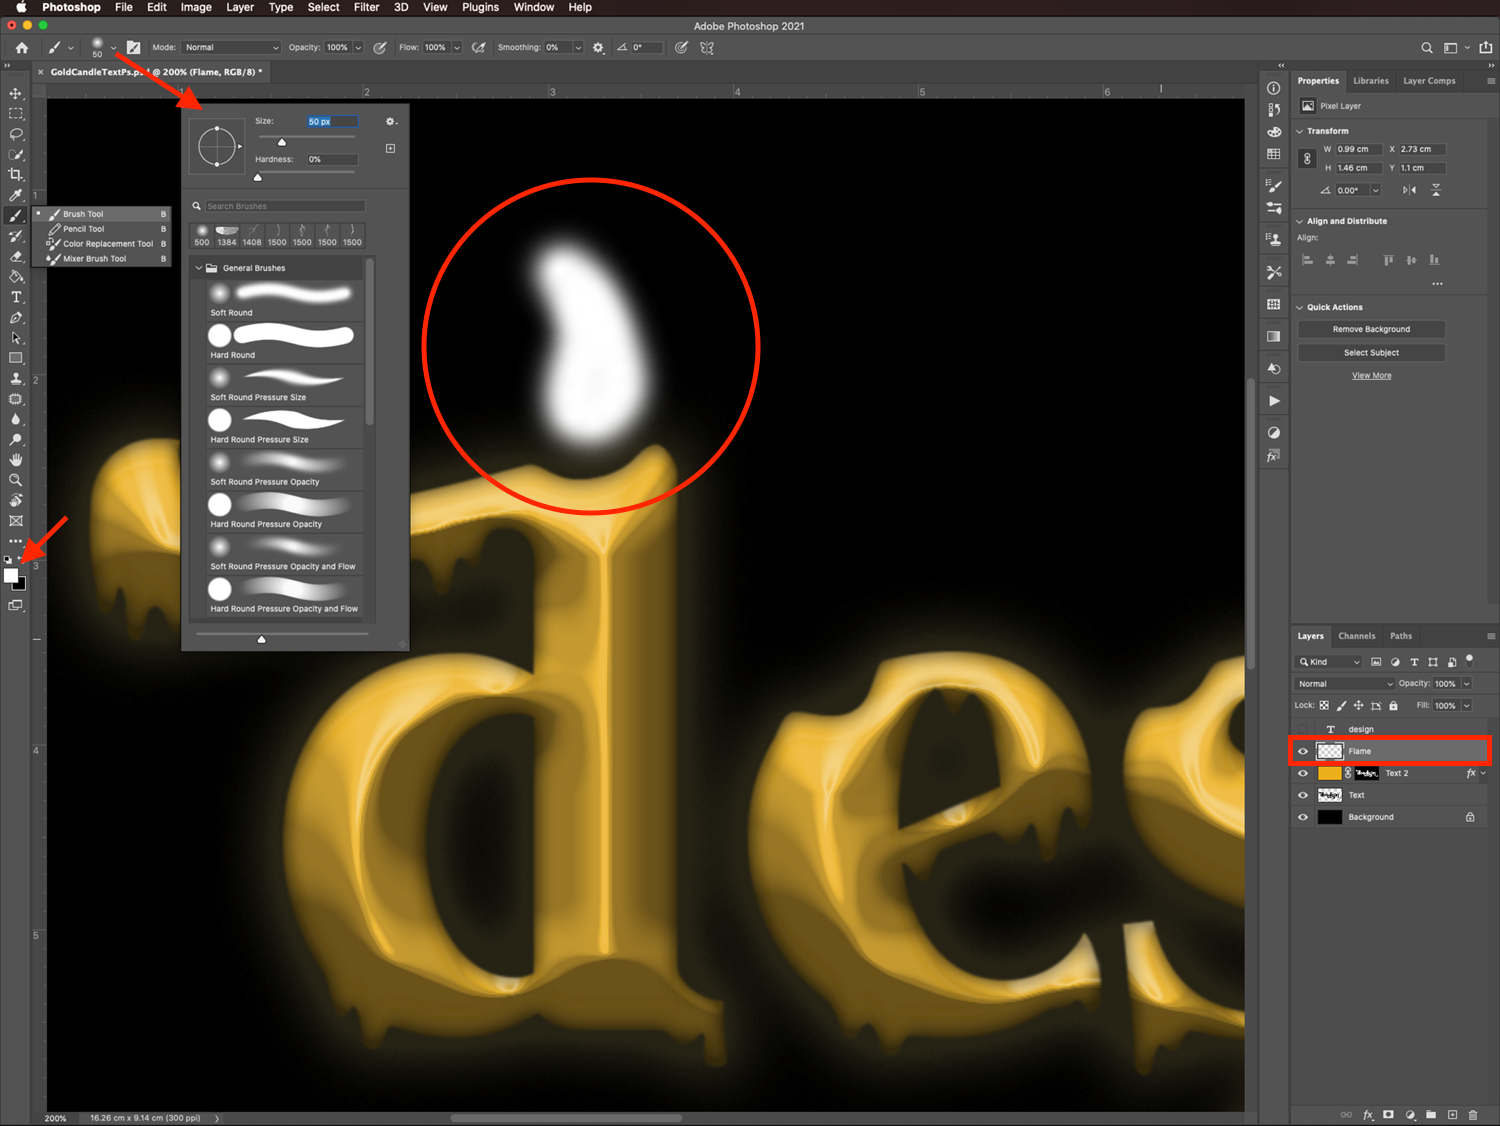Select the Crop tool

click(x=16, y=174)
